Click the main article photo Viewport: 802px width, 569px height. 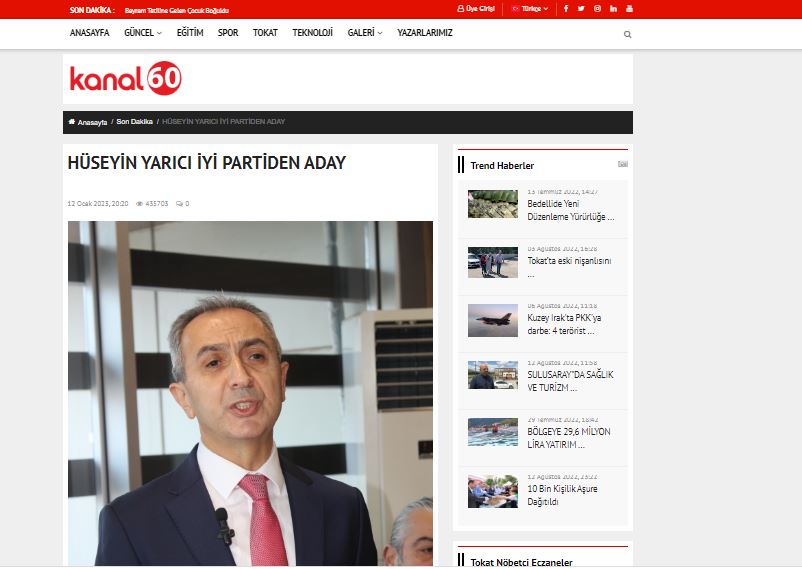tap(250, 393)
